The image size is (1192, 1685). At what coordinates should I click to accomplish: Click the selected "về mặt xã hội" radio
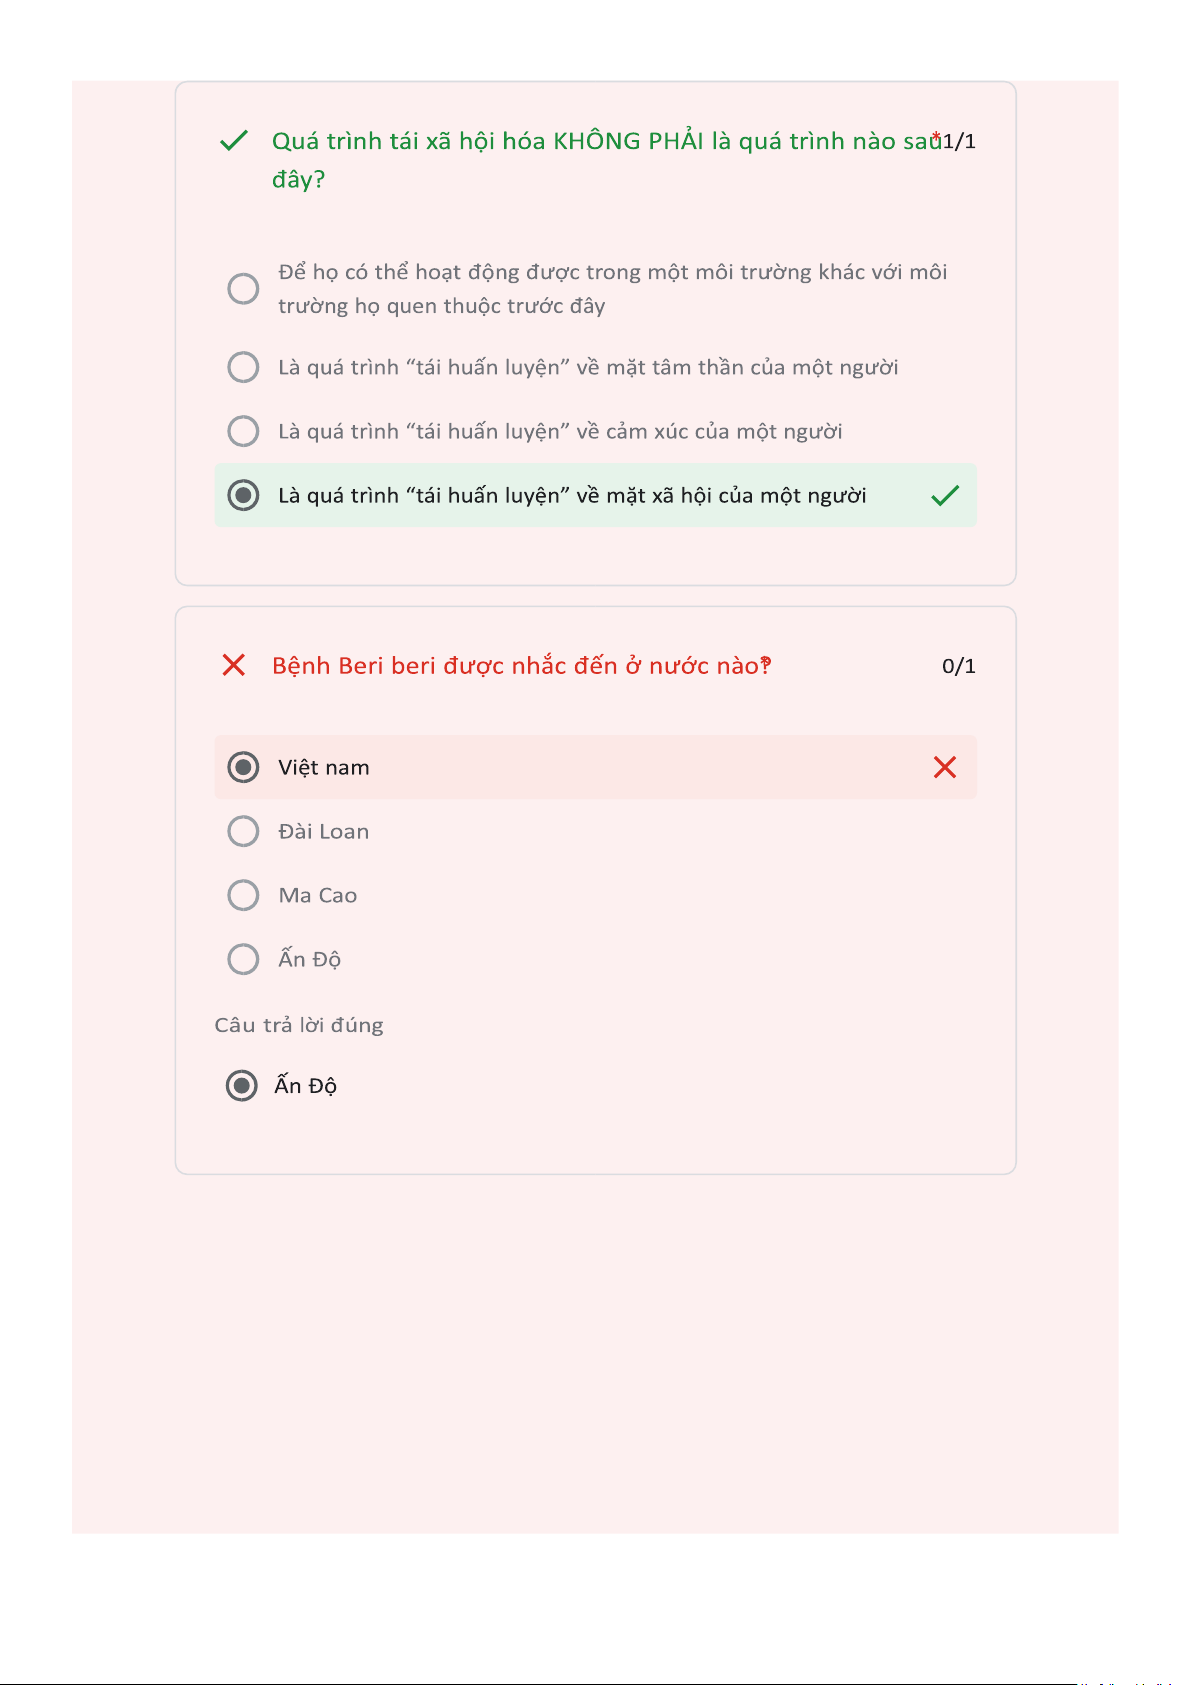243,495
